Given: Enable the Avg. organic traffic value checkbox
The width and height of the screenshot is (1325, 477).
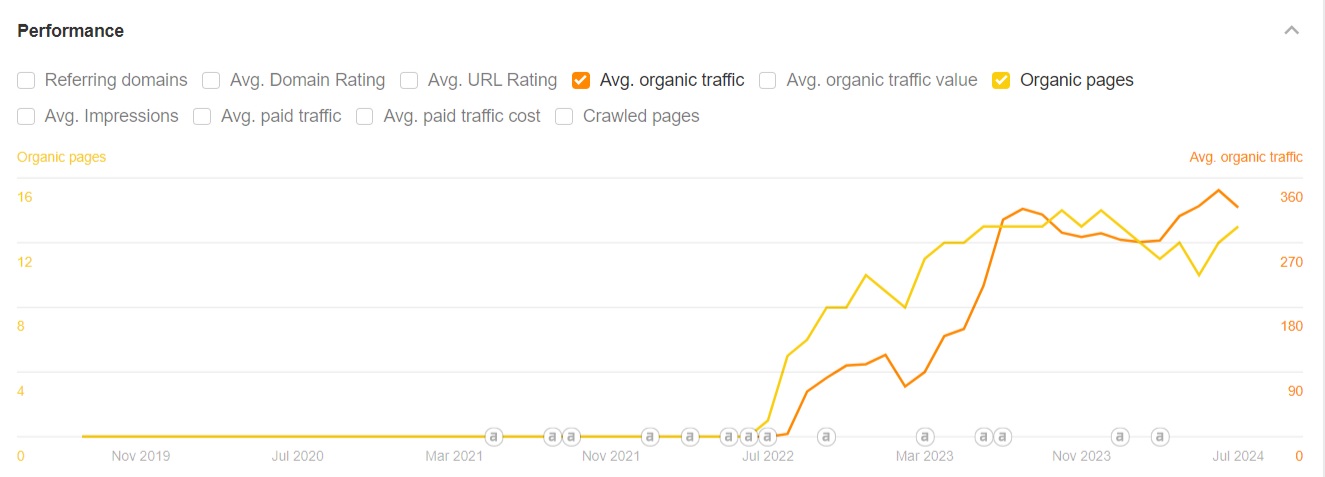Looking at the screenshot, I should (768, 80).
